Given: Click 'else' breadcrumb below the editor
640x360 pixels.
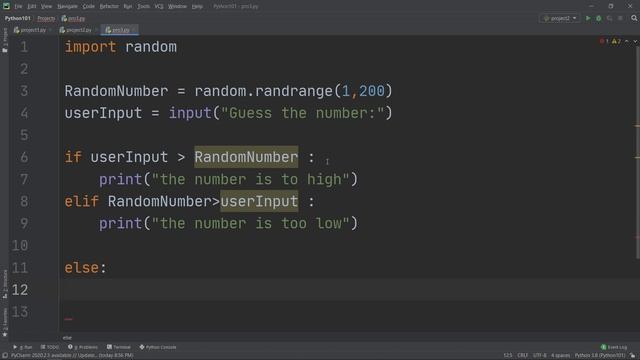Looking at the screenshot, I should point(67,338).
